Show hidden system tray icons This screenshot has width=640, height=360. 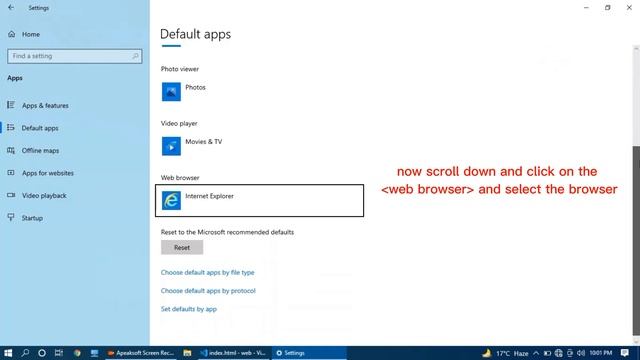536,353
